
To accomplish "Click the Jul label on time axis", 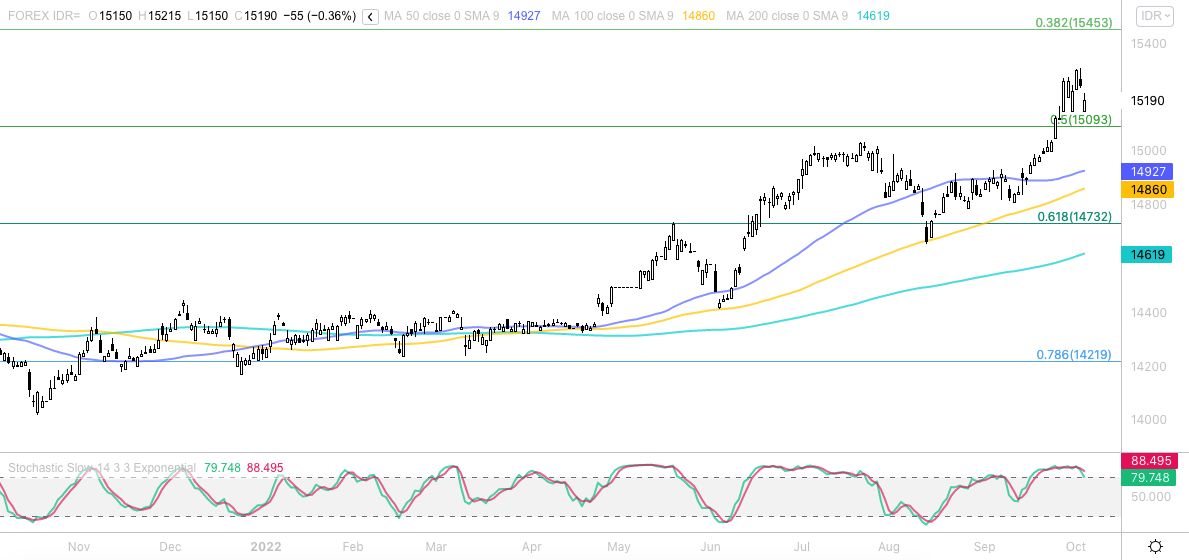I will coord(803,546).
